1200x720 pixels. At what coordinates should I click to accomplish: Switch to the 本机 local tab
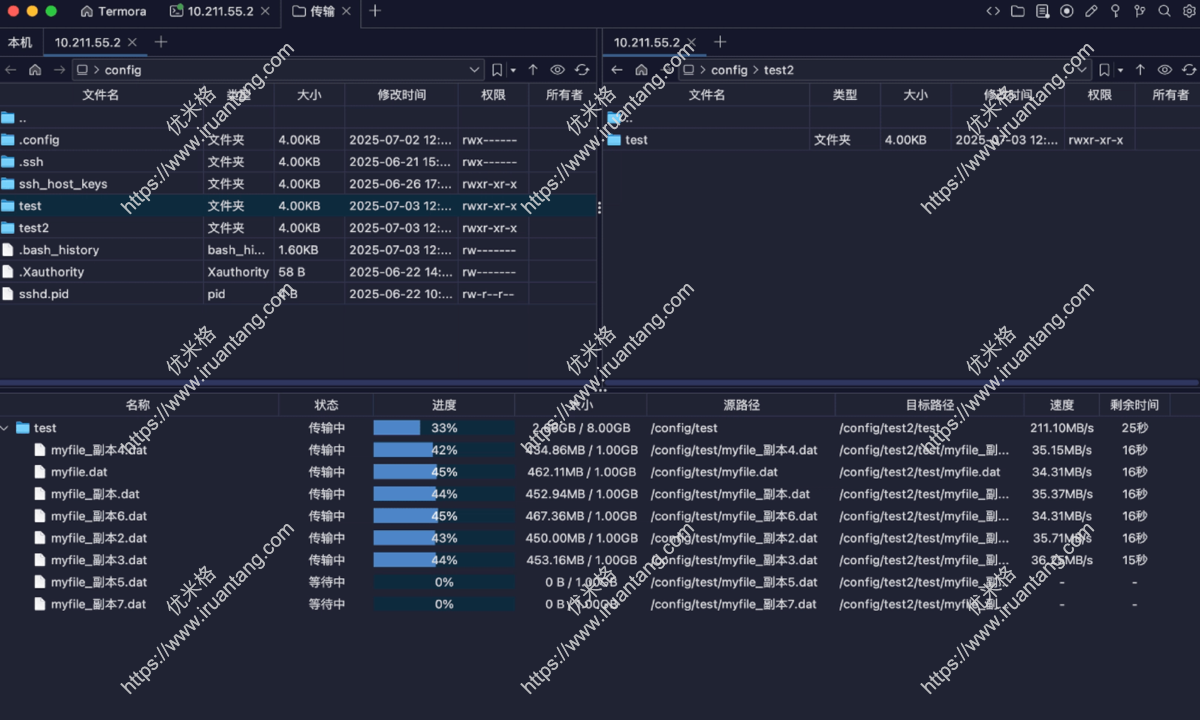[x=20, y=42]
